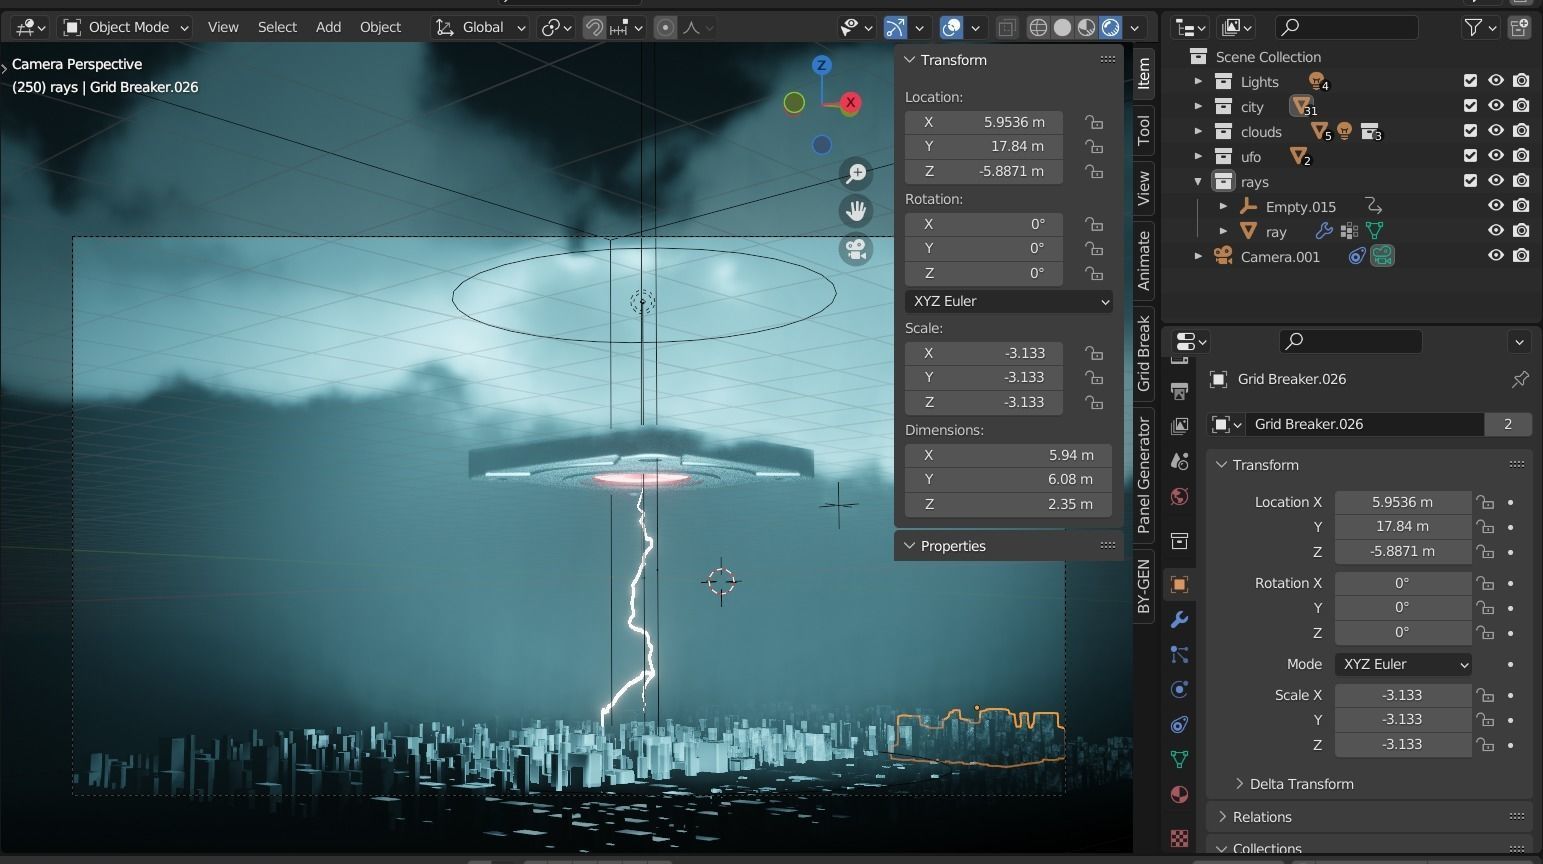Hide Empty.015 with its eye icon

coord(1496,206)
